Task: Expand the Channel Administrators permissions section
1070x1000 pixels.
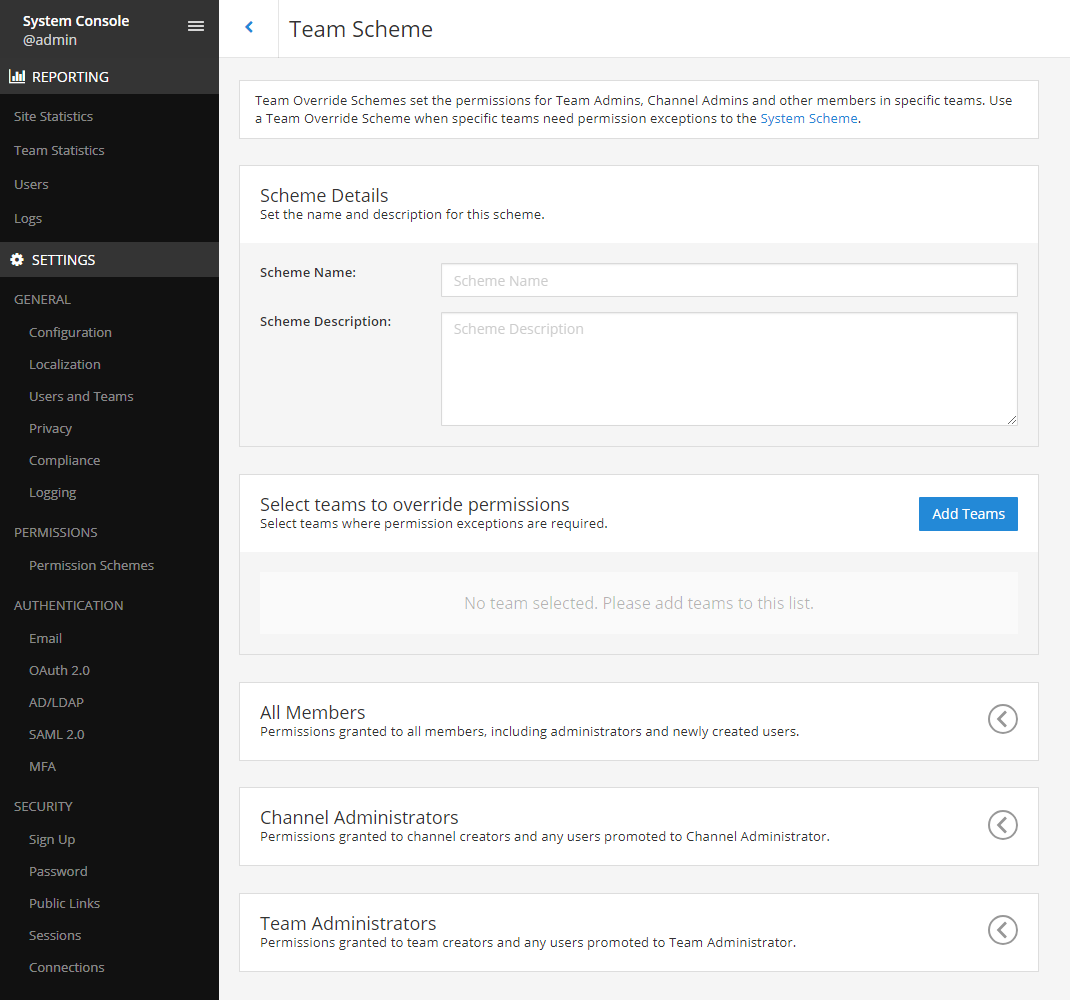Action: click(x=1002, y=825)
